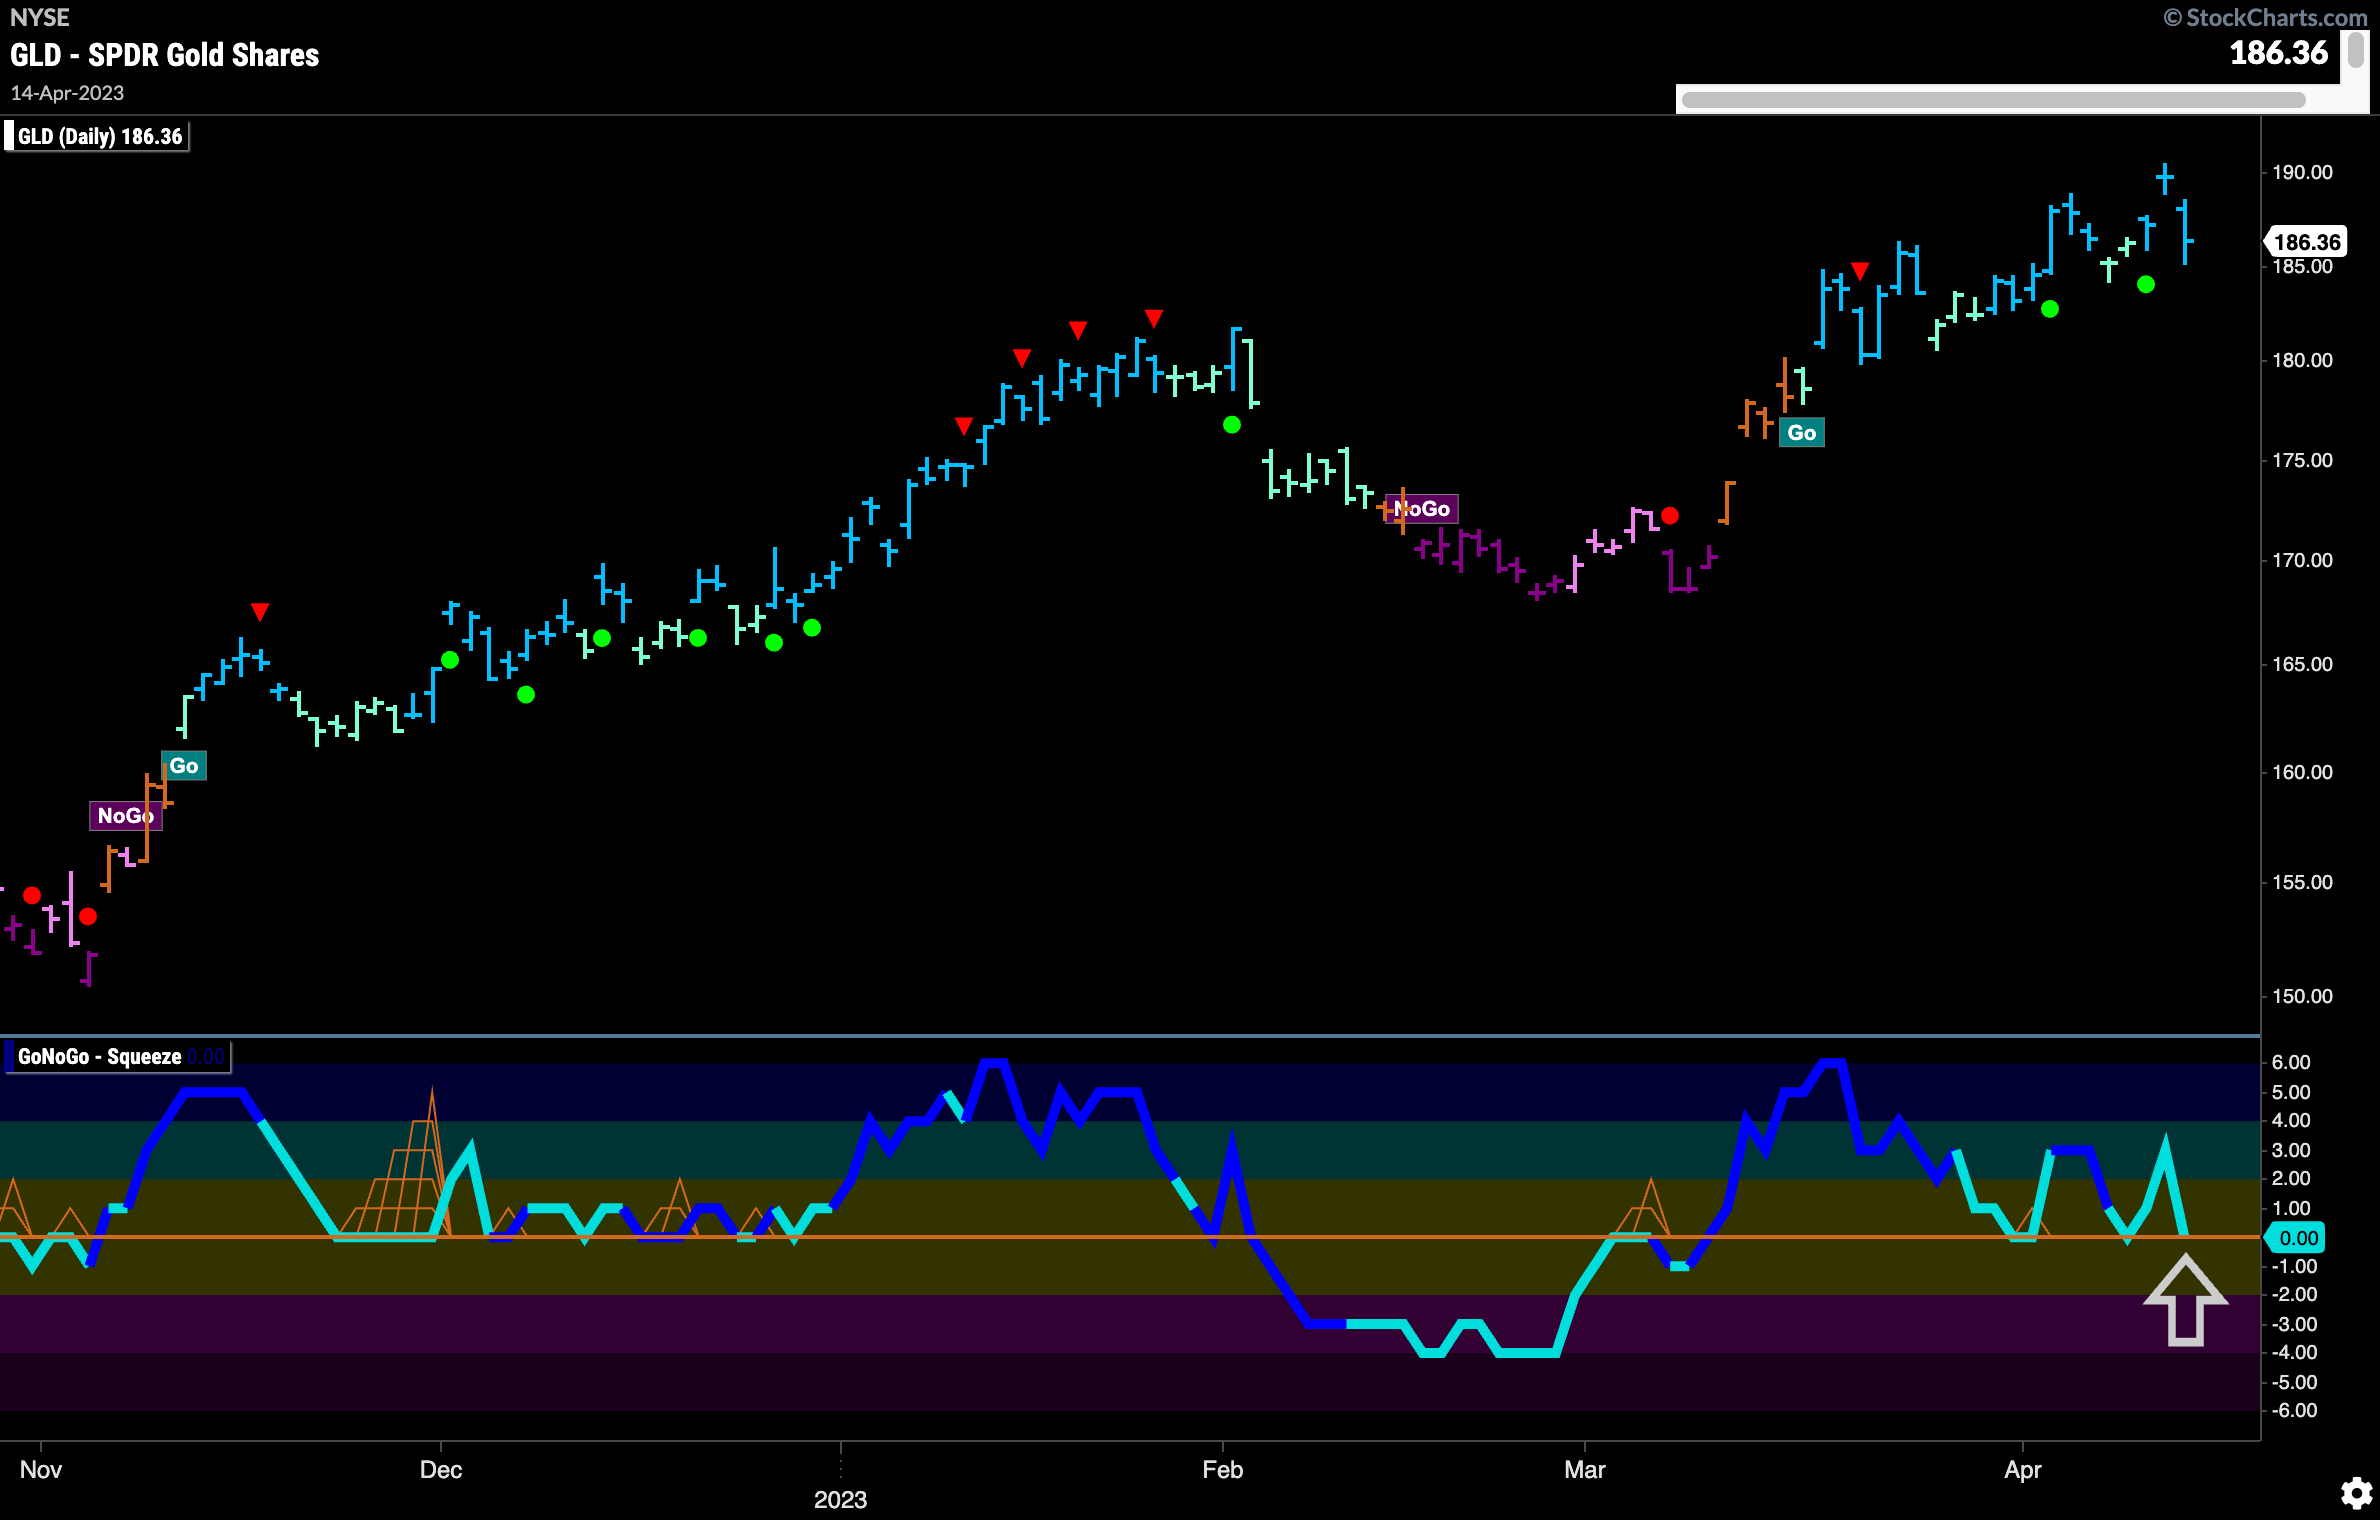Click the 190.00 price axis label
The height and width of the screenshot is (1520, 2380).
[2302, 172]
